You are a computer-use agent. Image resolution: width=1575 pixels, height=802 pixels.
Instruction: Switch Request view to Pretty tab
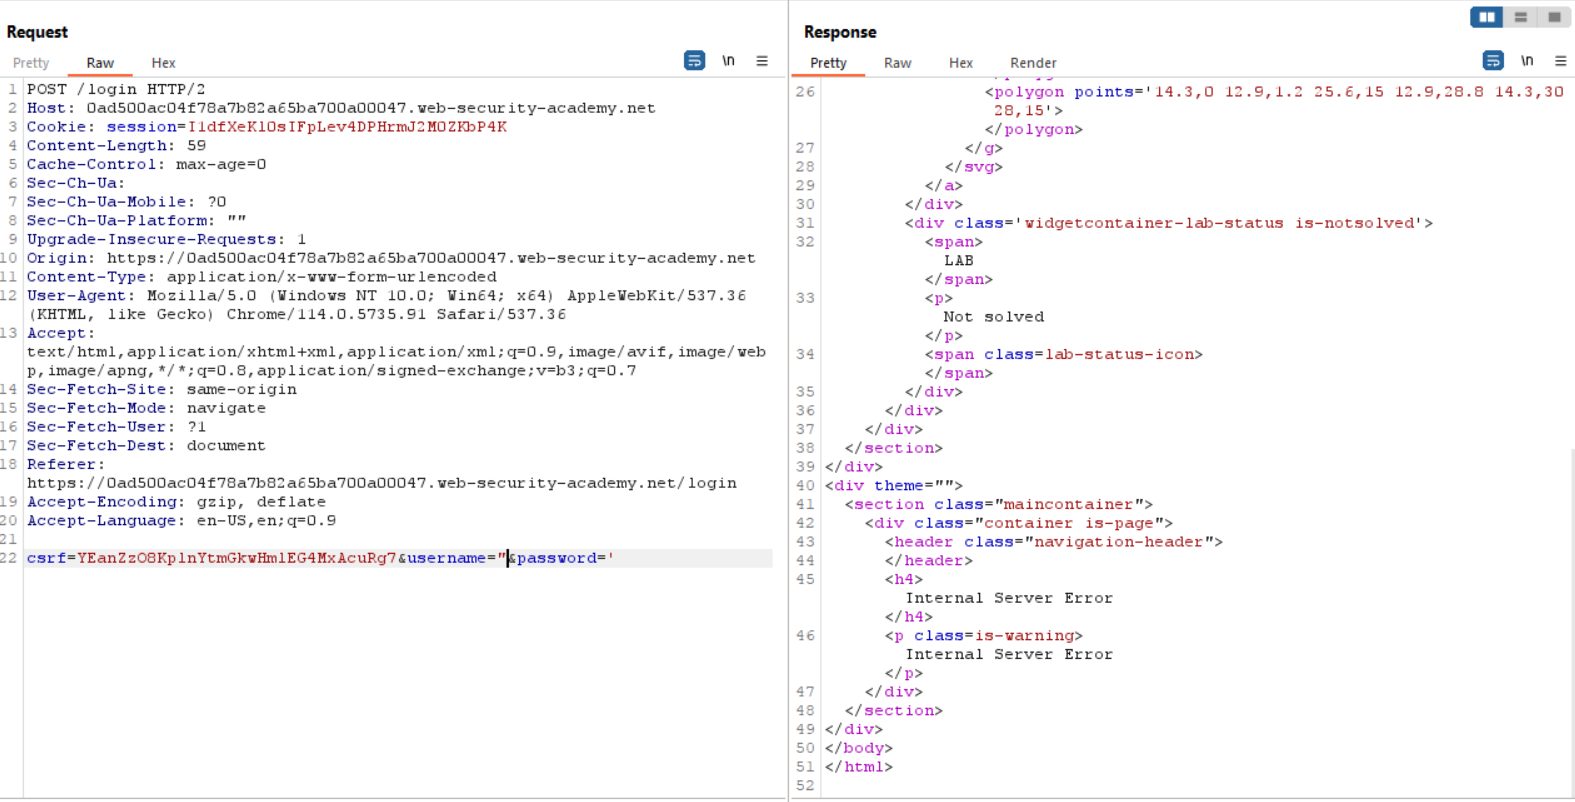(x=31, y=63)
